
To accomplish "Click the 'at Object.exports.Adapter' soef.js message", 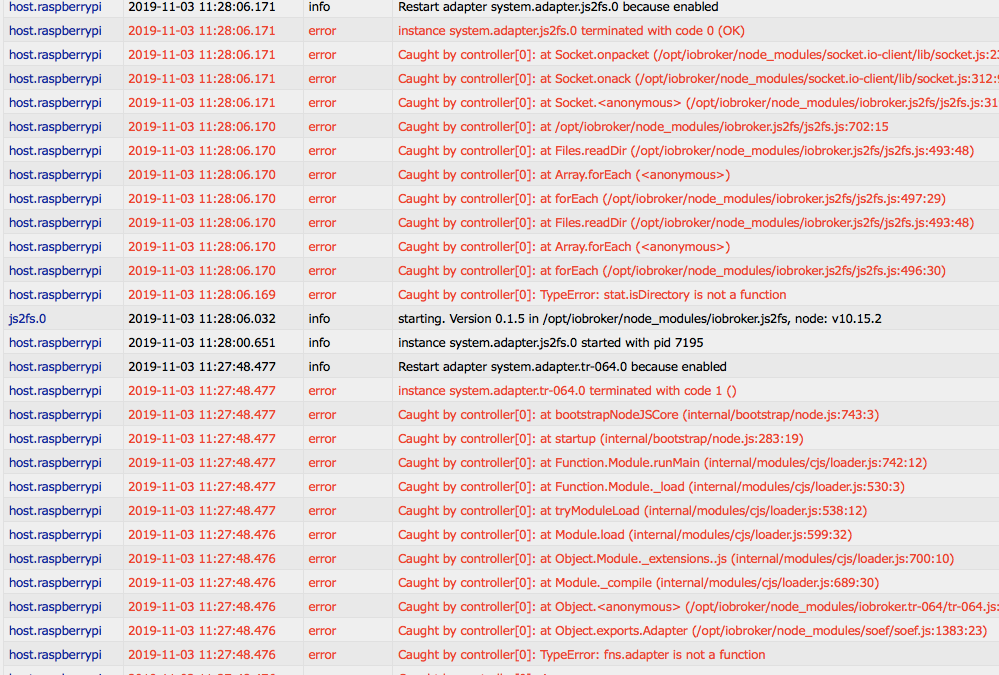I will click(x=693, y=631).
